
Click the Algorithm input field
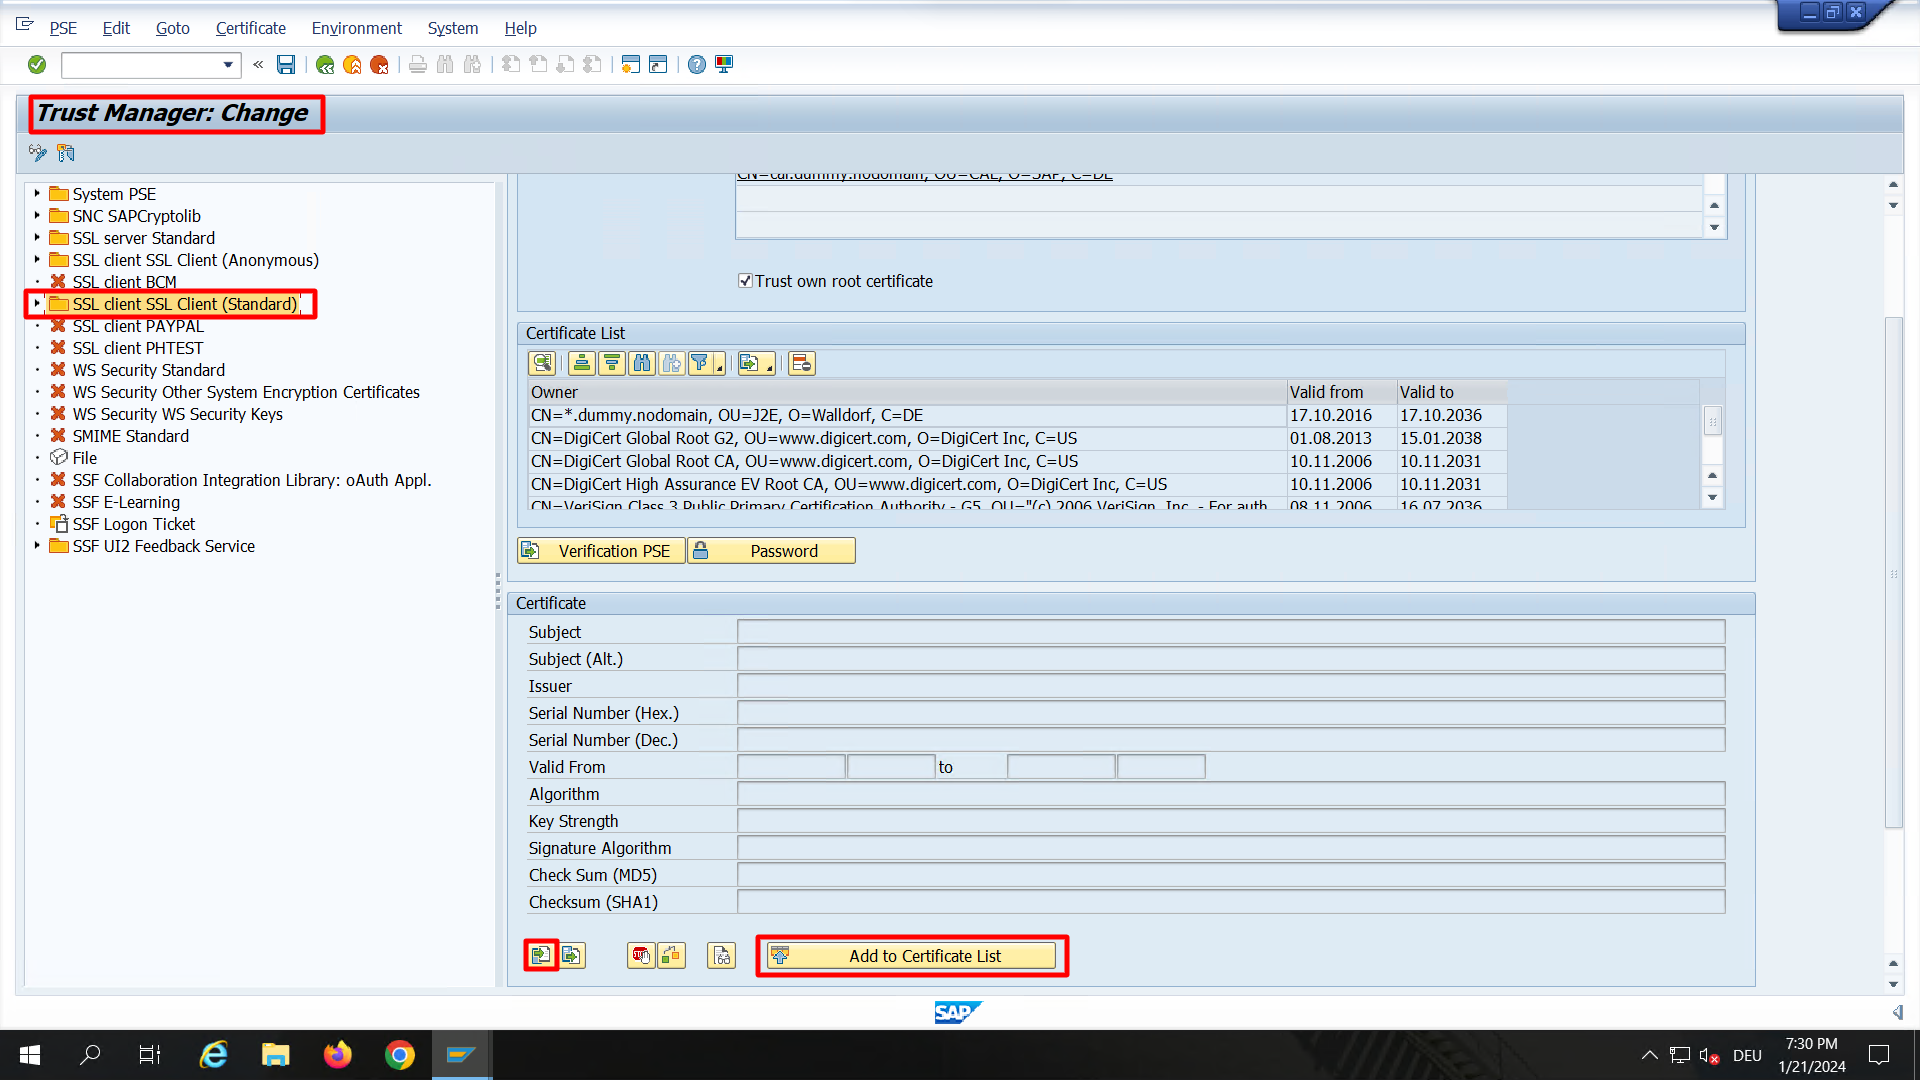click(1230, 794)
